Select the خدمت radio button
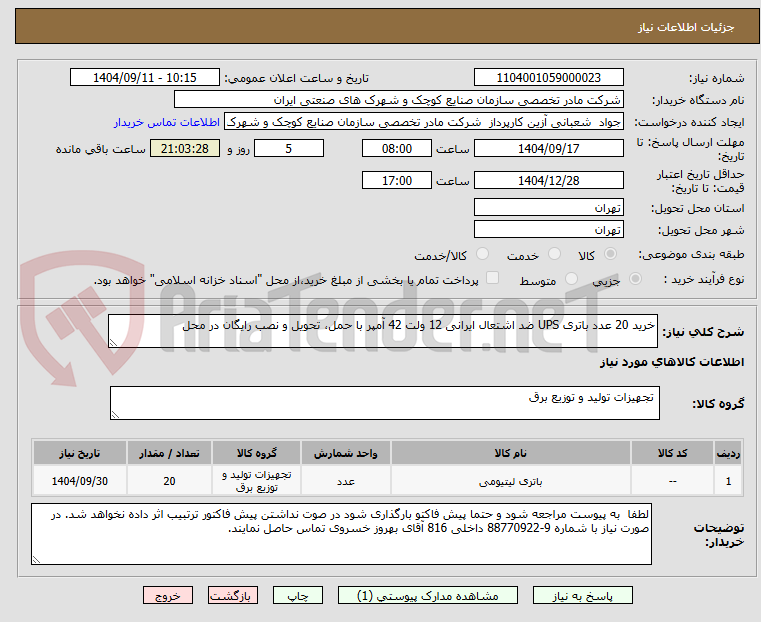The height and width of the screenshot is (622, 761). tap(554, 254)
